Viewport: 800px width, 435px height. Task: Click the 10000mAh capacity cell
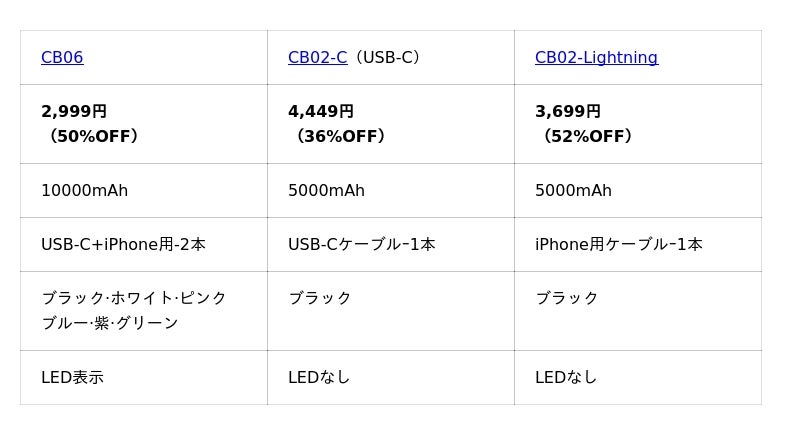(x=84, y=191)
